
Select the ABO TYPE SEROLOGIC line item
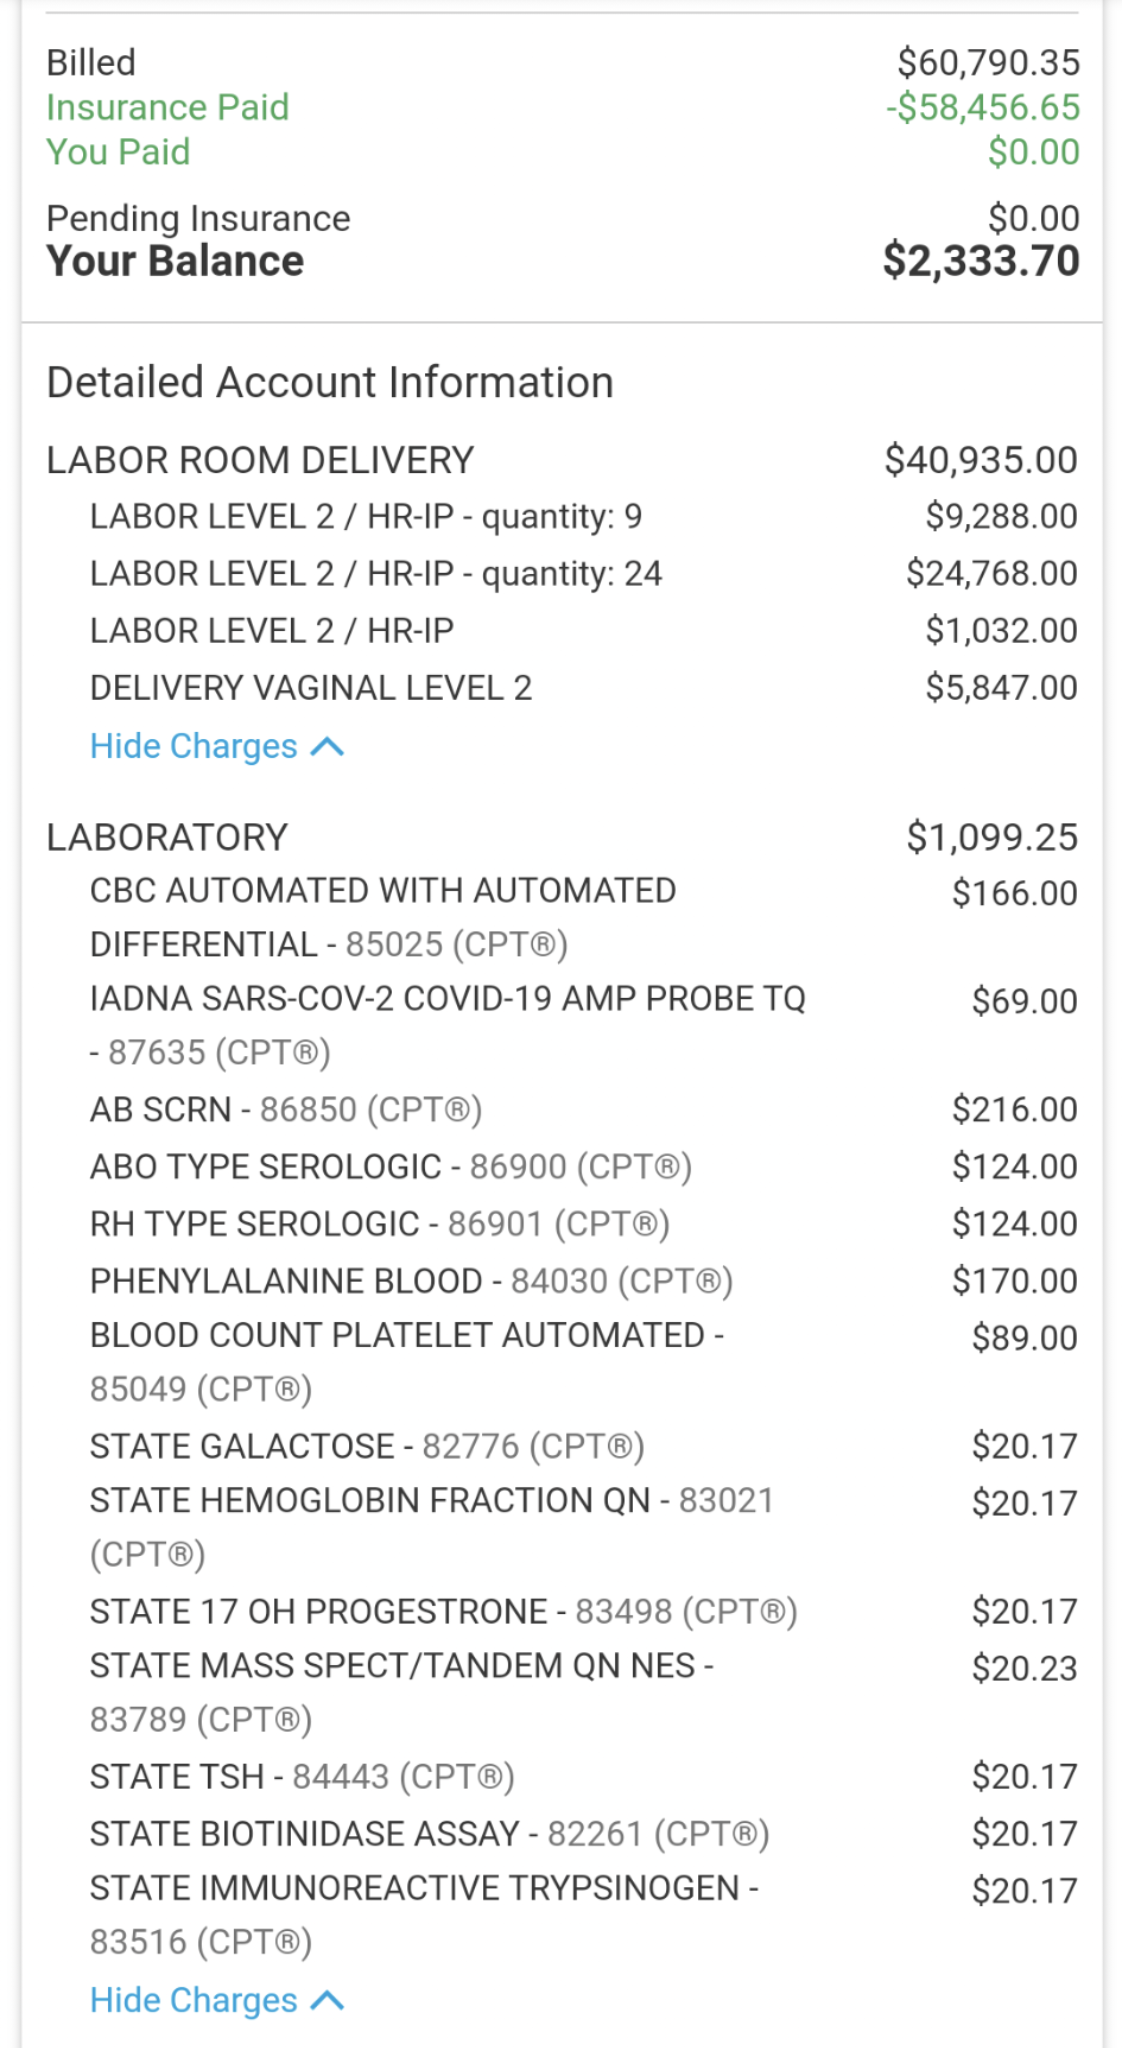(391, 1167)
